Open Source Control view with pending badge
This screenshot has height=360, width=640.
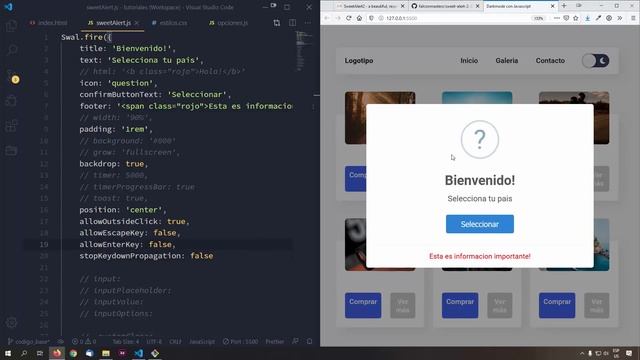click(x=12, y=76)
